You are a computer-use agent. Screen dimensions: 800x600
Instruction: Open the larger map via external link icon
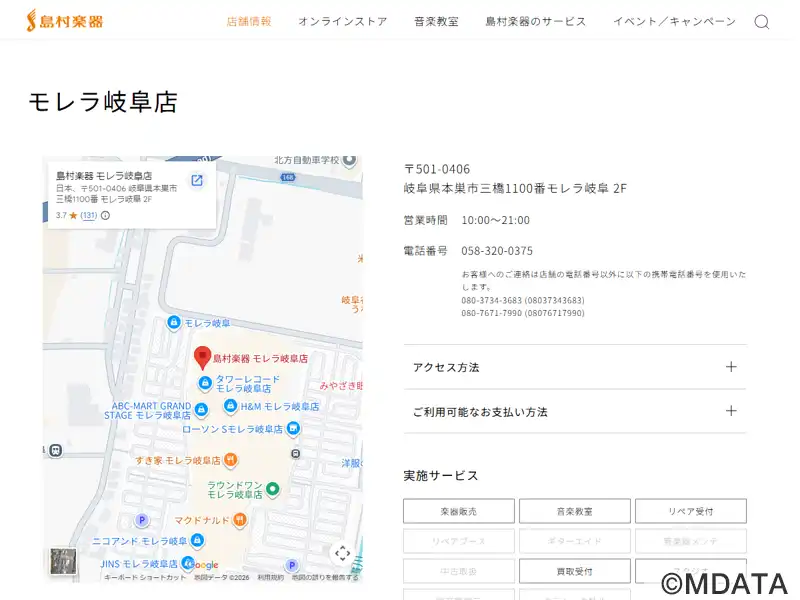click(x=197, y=180)
